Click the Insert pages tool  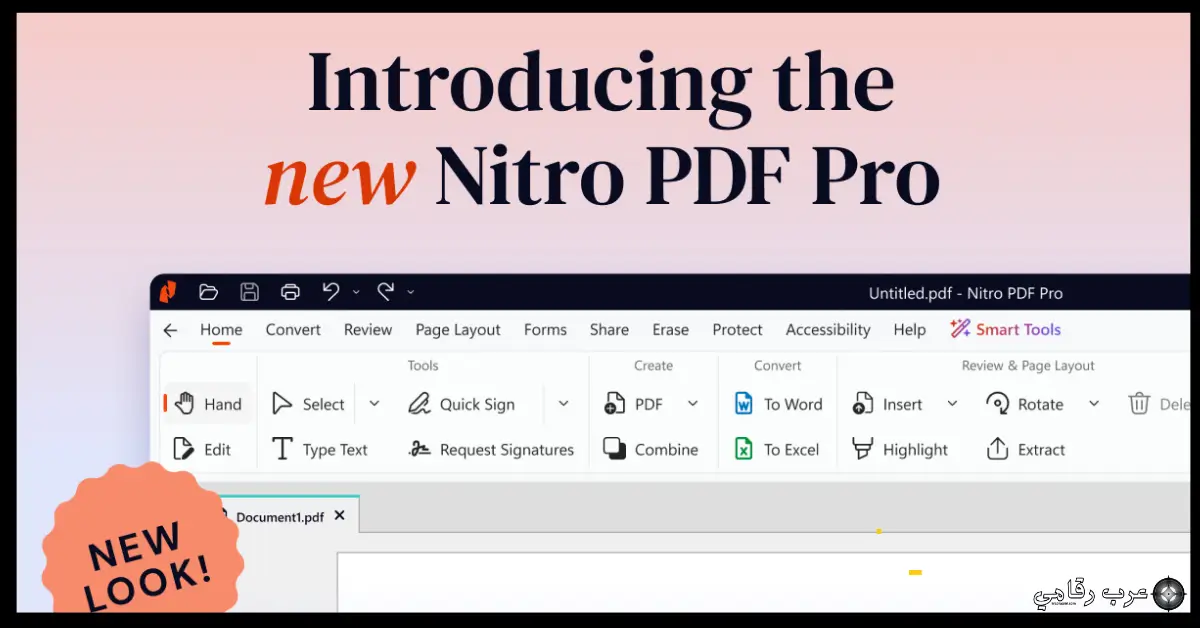(x=887, y=404)
